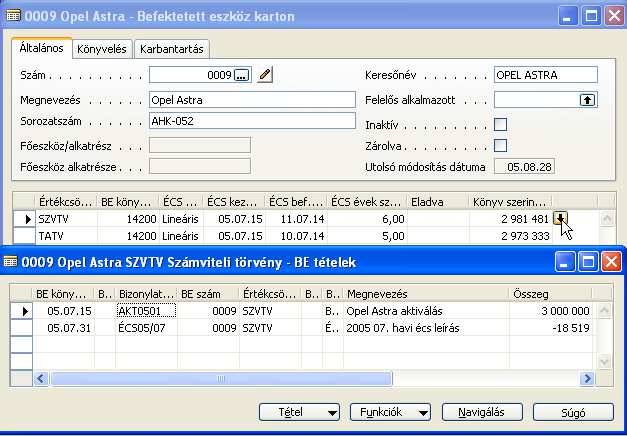Screen dimensions: 627x436
Task: Open the lookup ellipsis button in Szám field
Action: tap(242, 75)
